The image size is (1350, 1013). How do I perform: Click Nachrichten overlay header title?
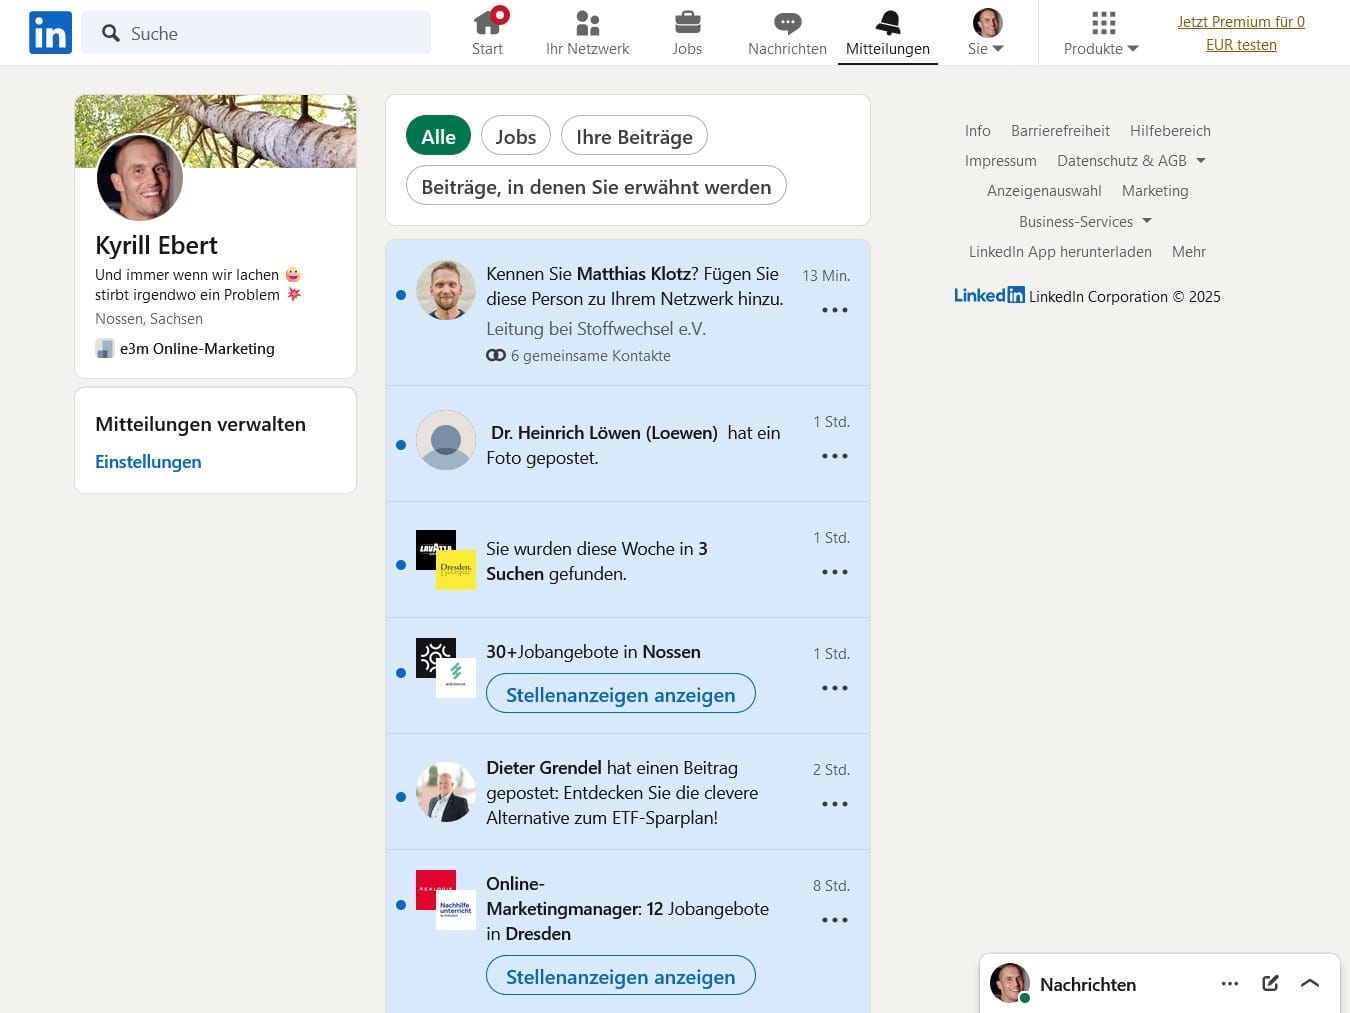(x=1088, y=985)
